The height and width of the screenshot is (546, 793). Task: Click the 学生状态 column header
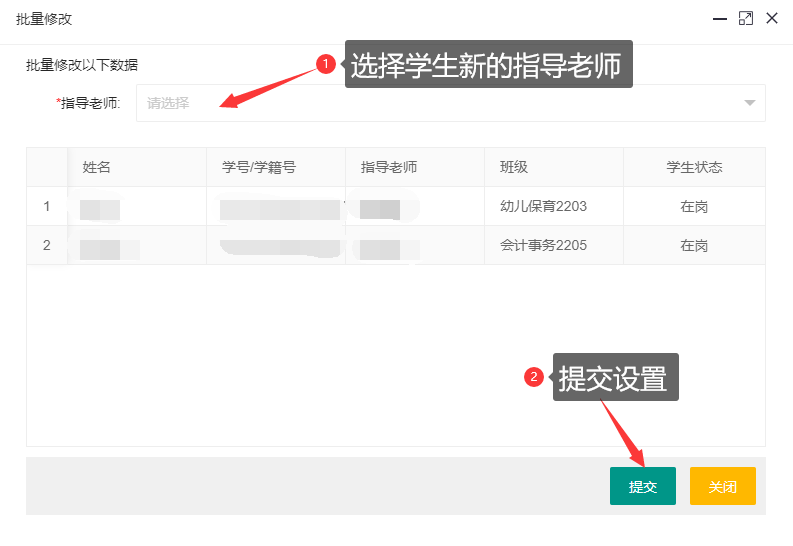click(x=694, y=167)
